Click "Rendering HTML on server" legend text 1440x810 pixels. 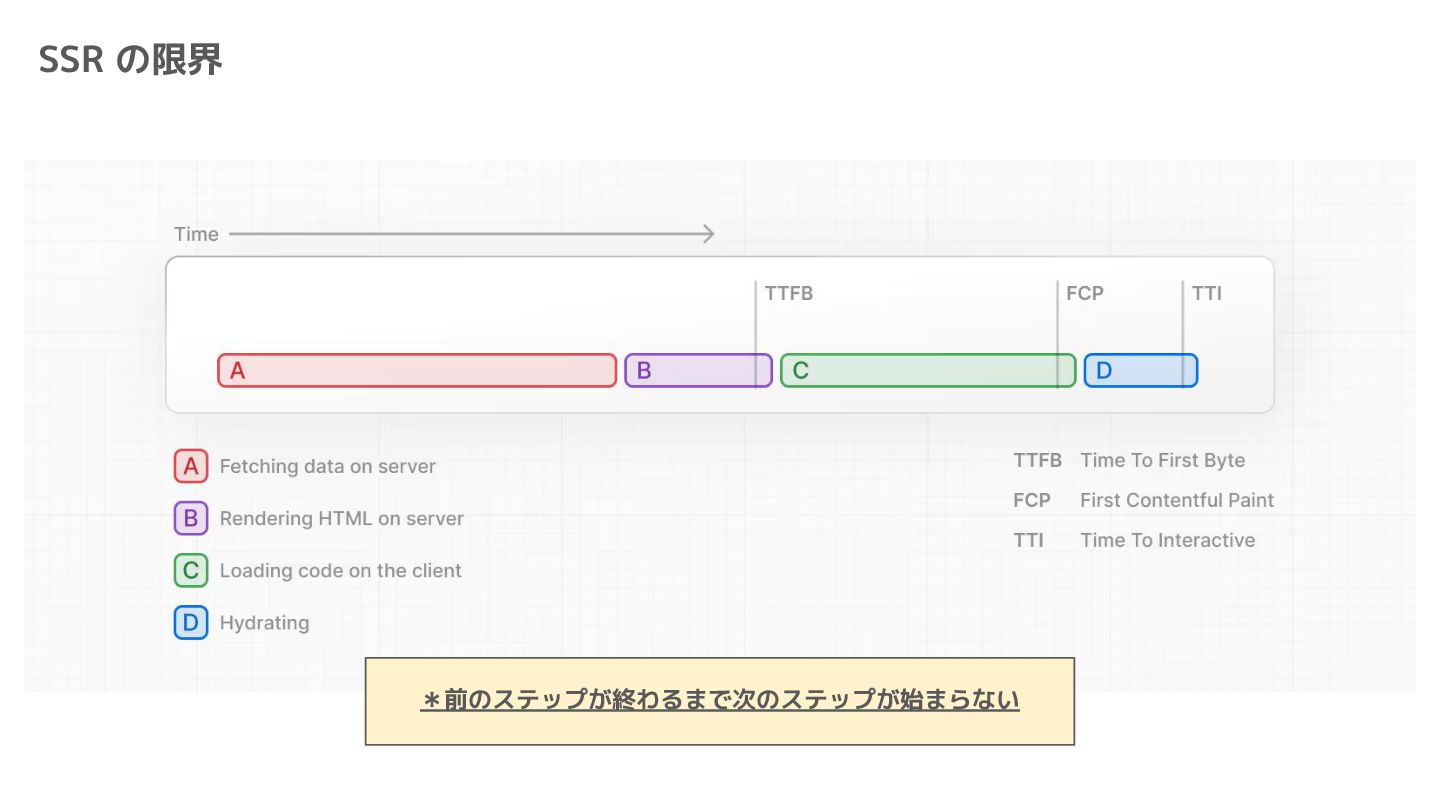[342, 519]
